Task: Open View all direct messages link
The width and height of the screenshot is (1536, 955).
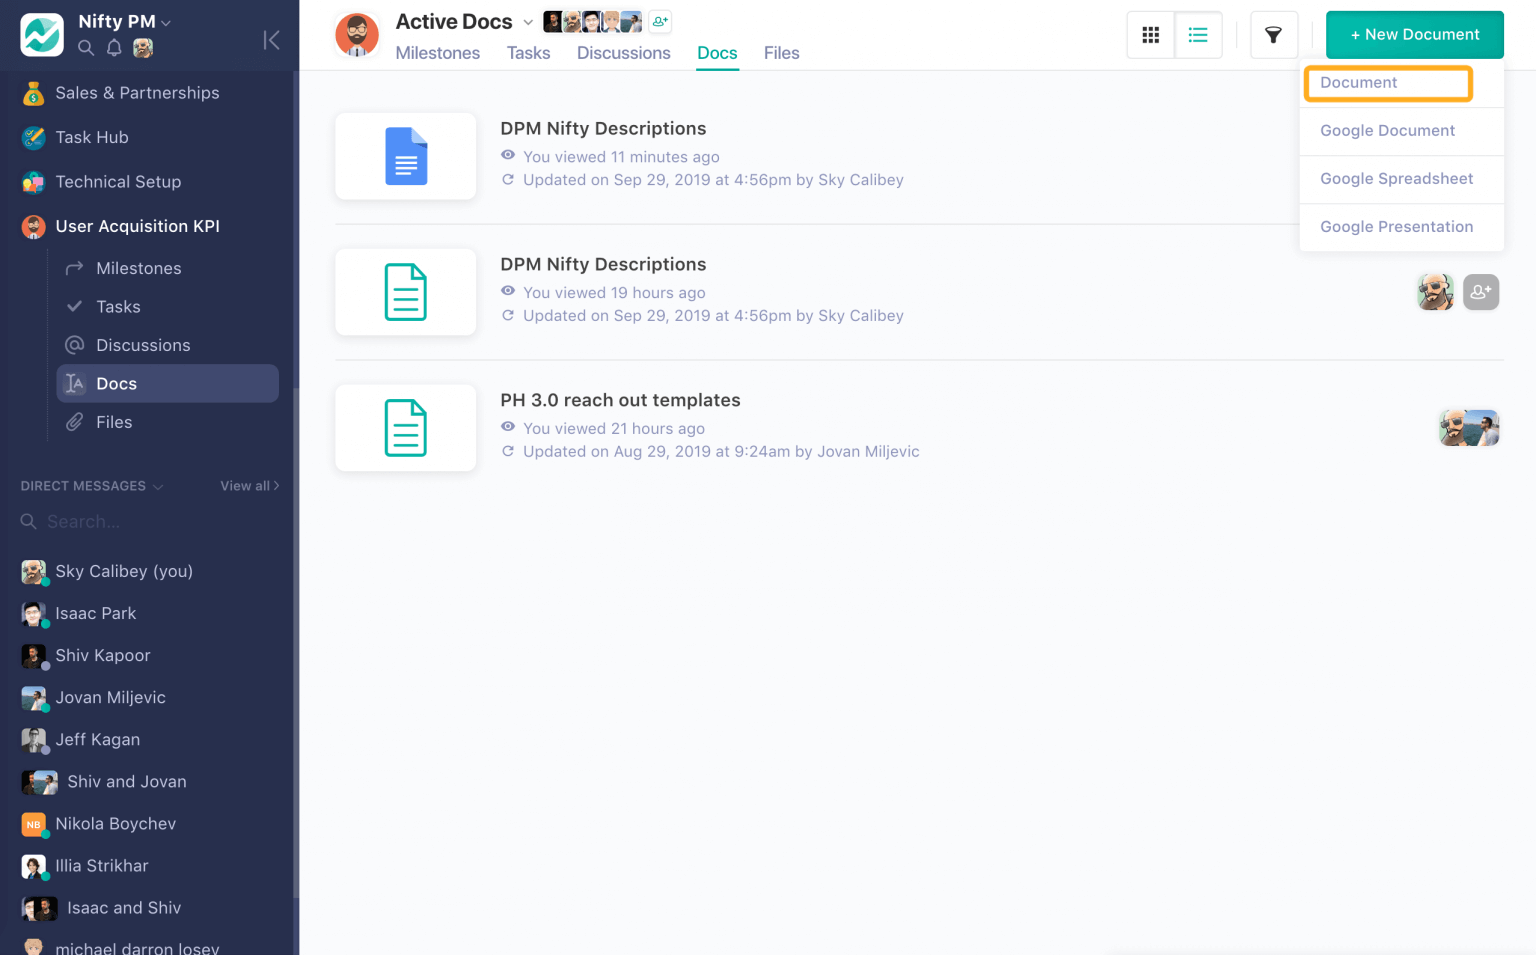Action: [x=247, y=486]
